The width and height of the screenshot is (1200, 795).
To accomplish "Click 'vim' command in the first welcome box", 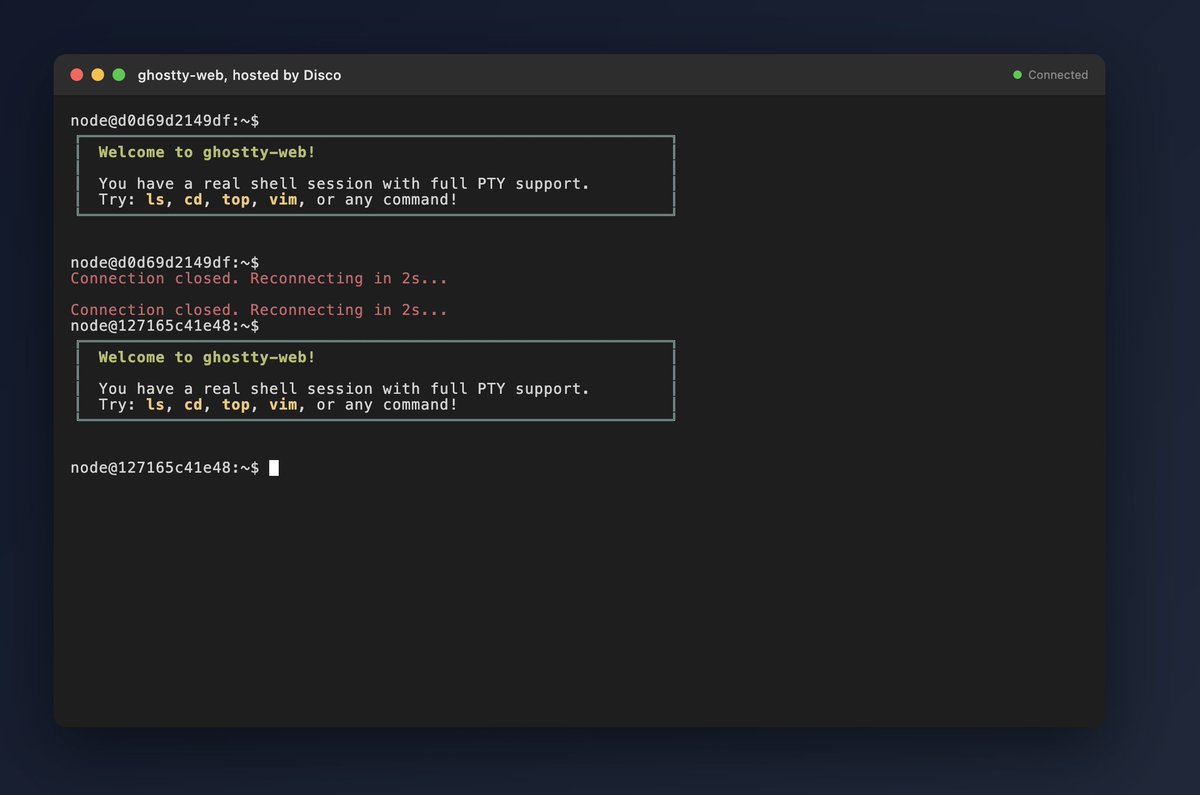I will (283, 200).
